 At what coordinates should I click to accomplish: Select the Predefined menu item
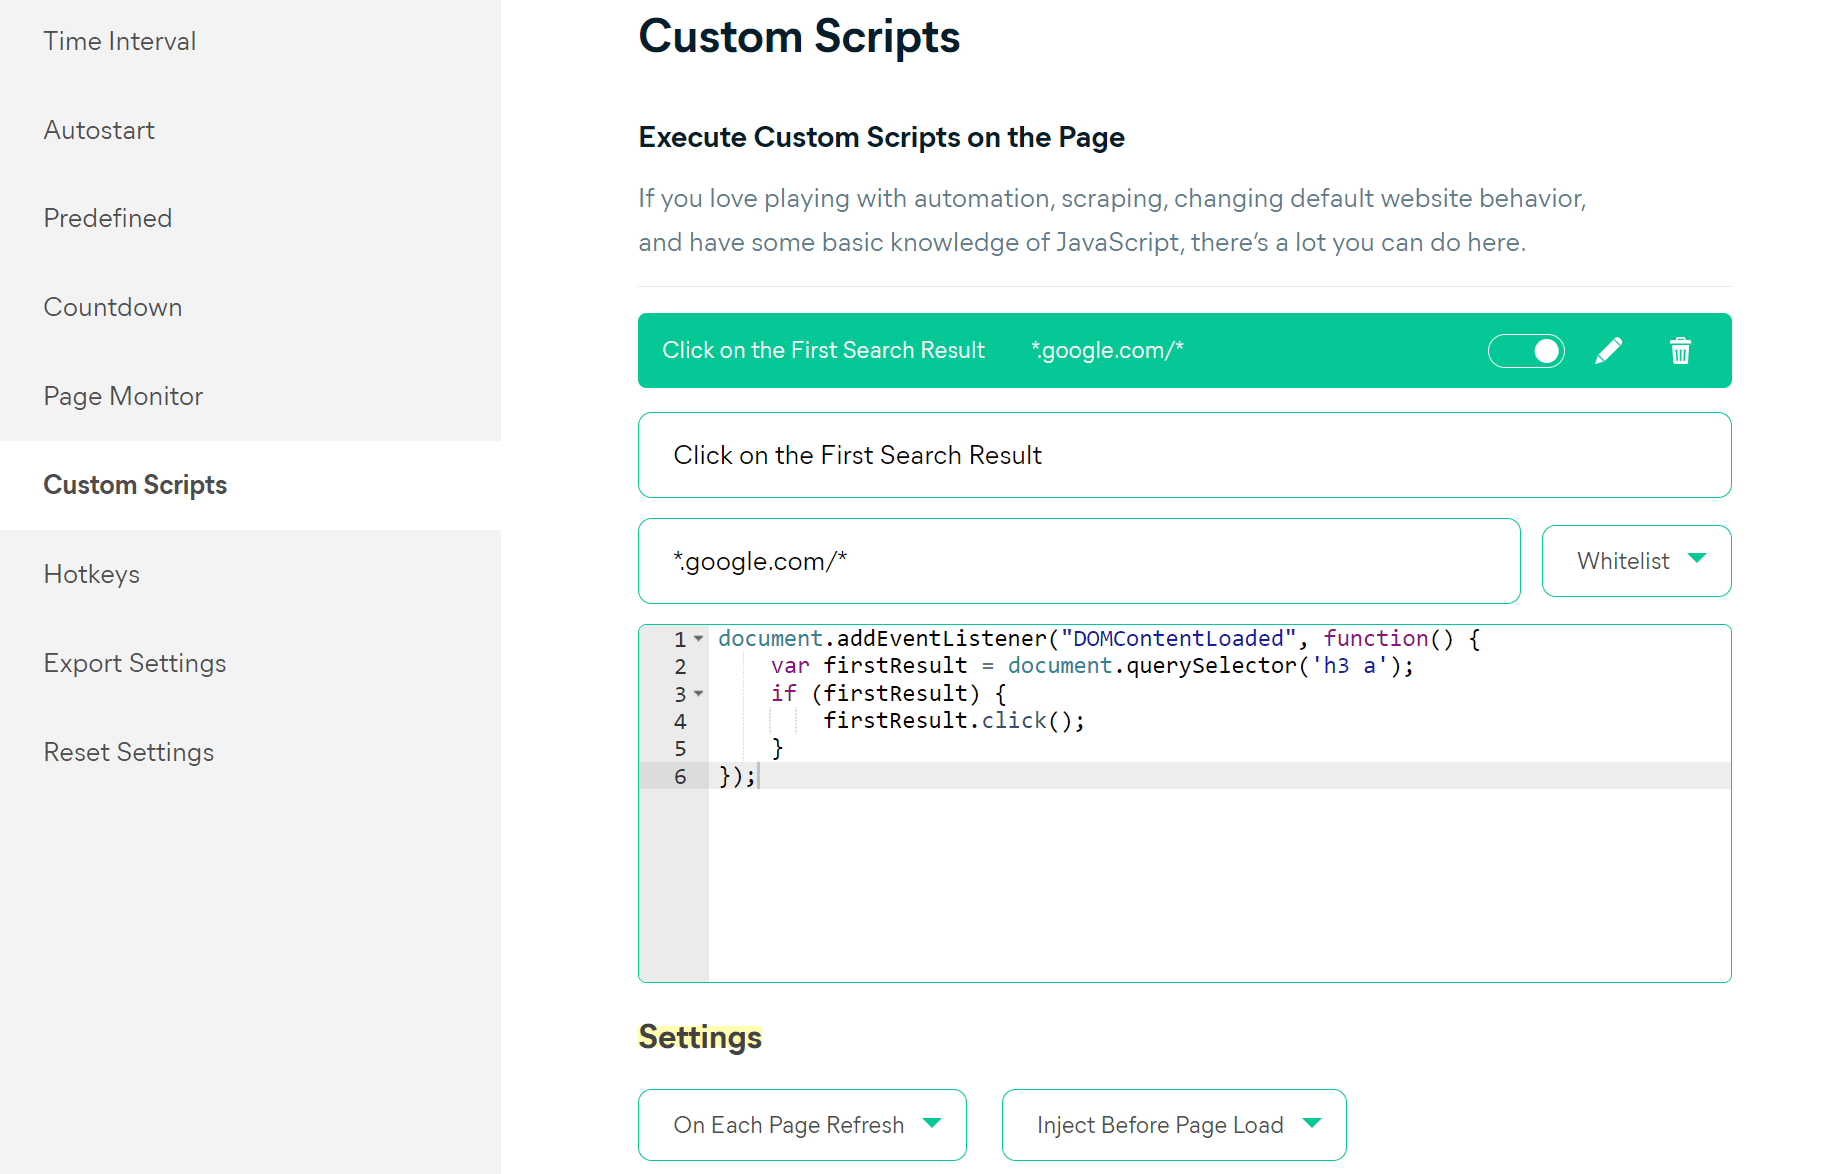[x=108, y=218]
